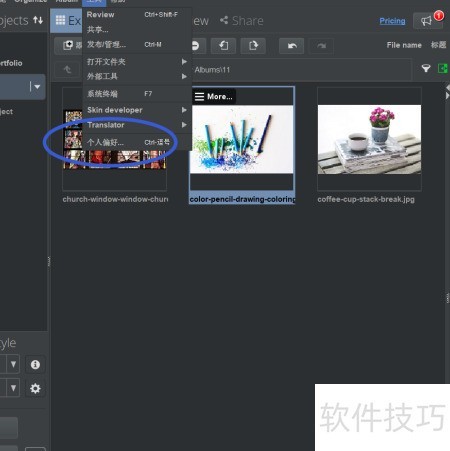450x451 pixels.
Task: Open the filter funnel icon
Action: point(426,69)
